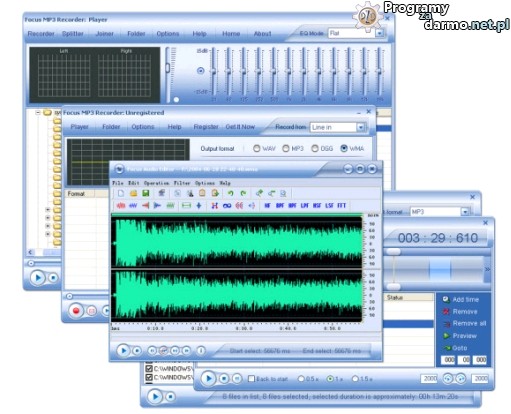511x414 pixels.
Task: Open Splitter menu in Player window
Action: coord(73,34)
